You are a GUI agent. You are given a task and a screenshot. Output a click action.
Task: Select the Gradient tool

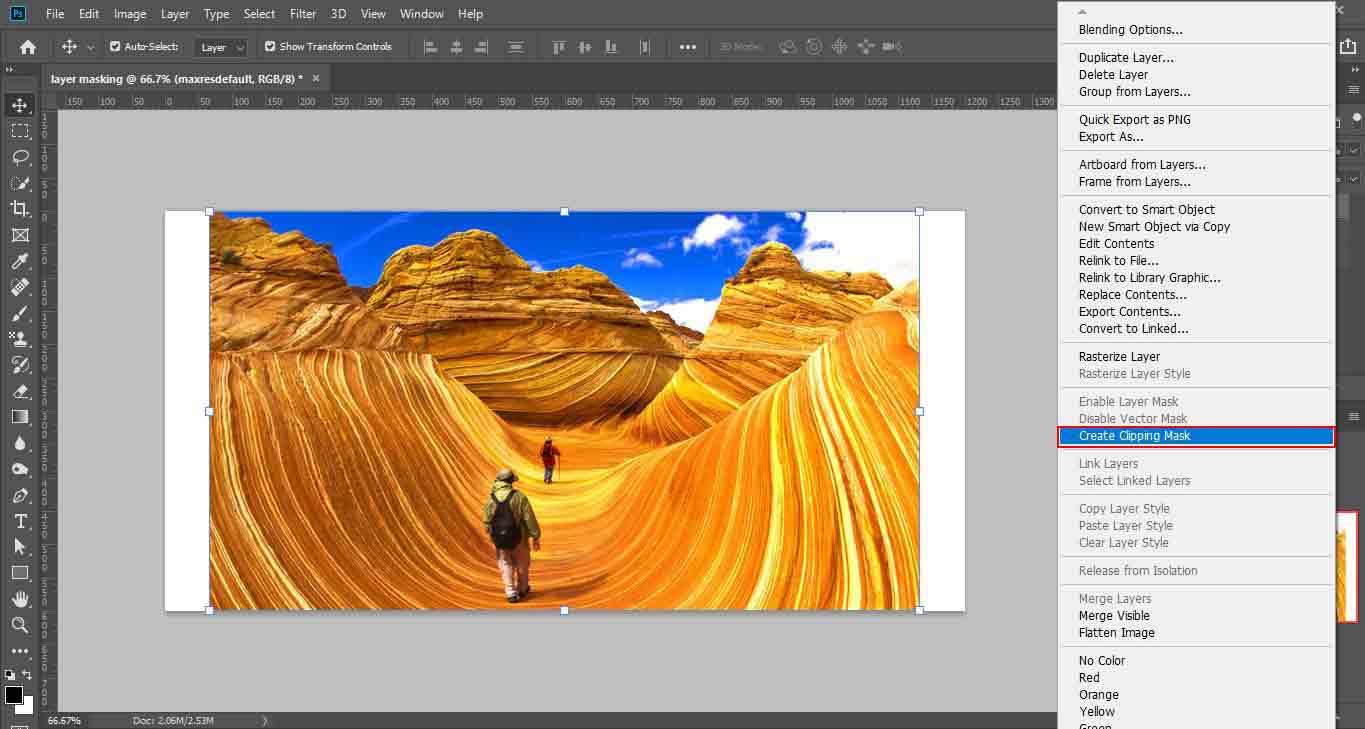click(20, 417)
